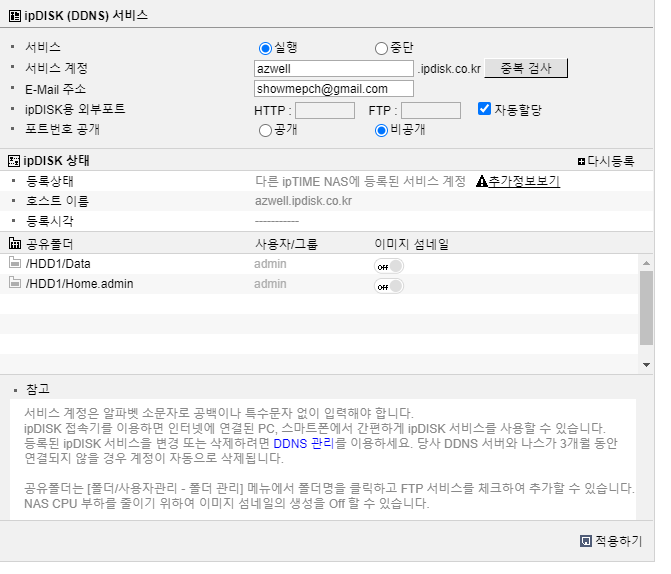This screenshot has height=574, width=671.
Task: Click the shared folder list scroll up arrow
Action: point(646,263)
